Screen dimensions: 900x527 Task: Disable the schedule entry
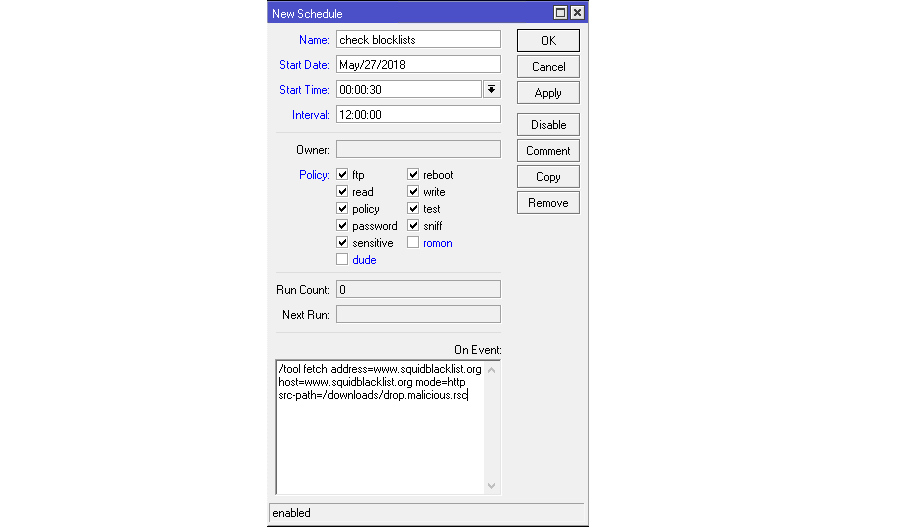click(548, 125)
